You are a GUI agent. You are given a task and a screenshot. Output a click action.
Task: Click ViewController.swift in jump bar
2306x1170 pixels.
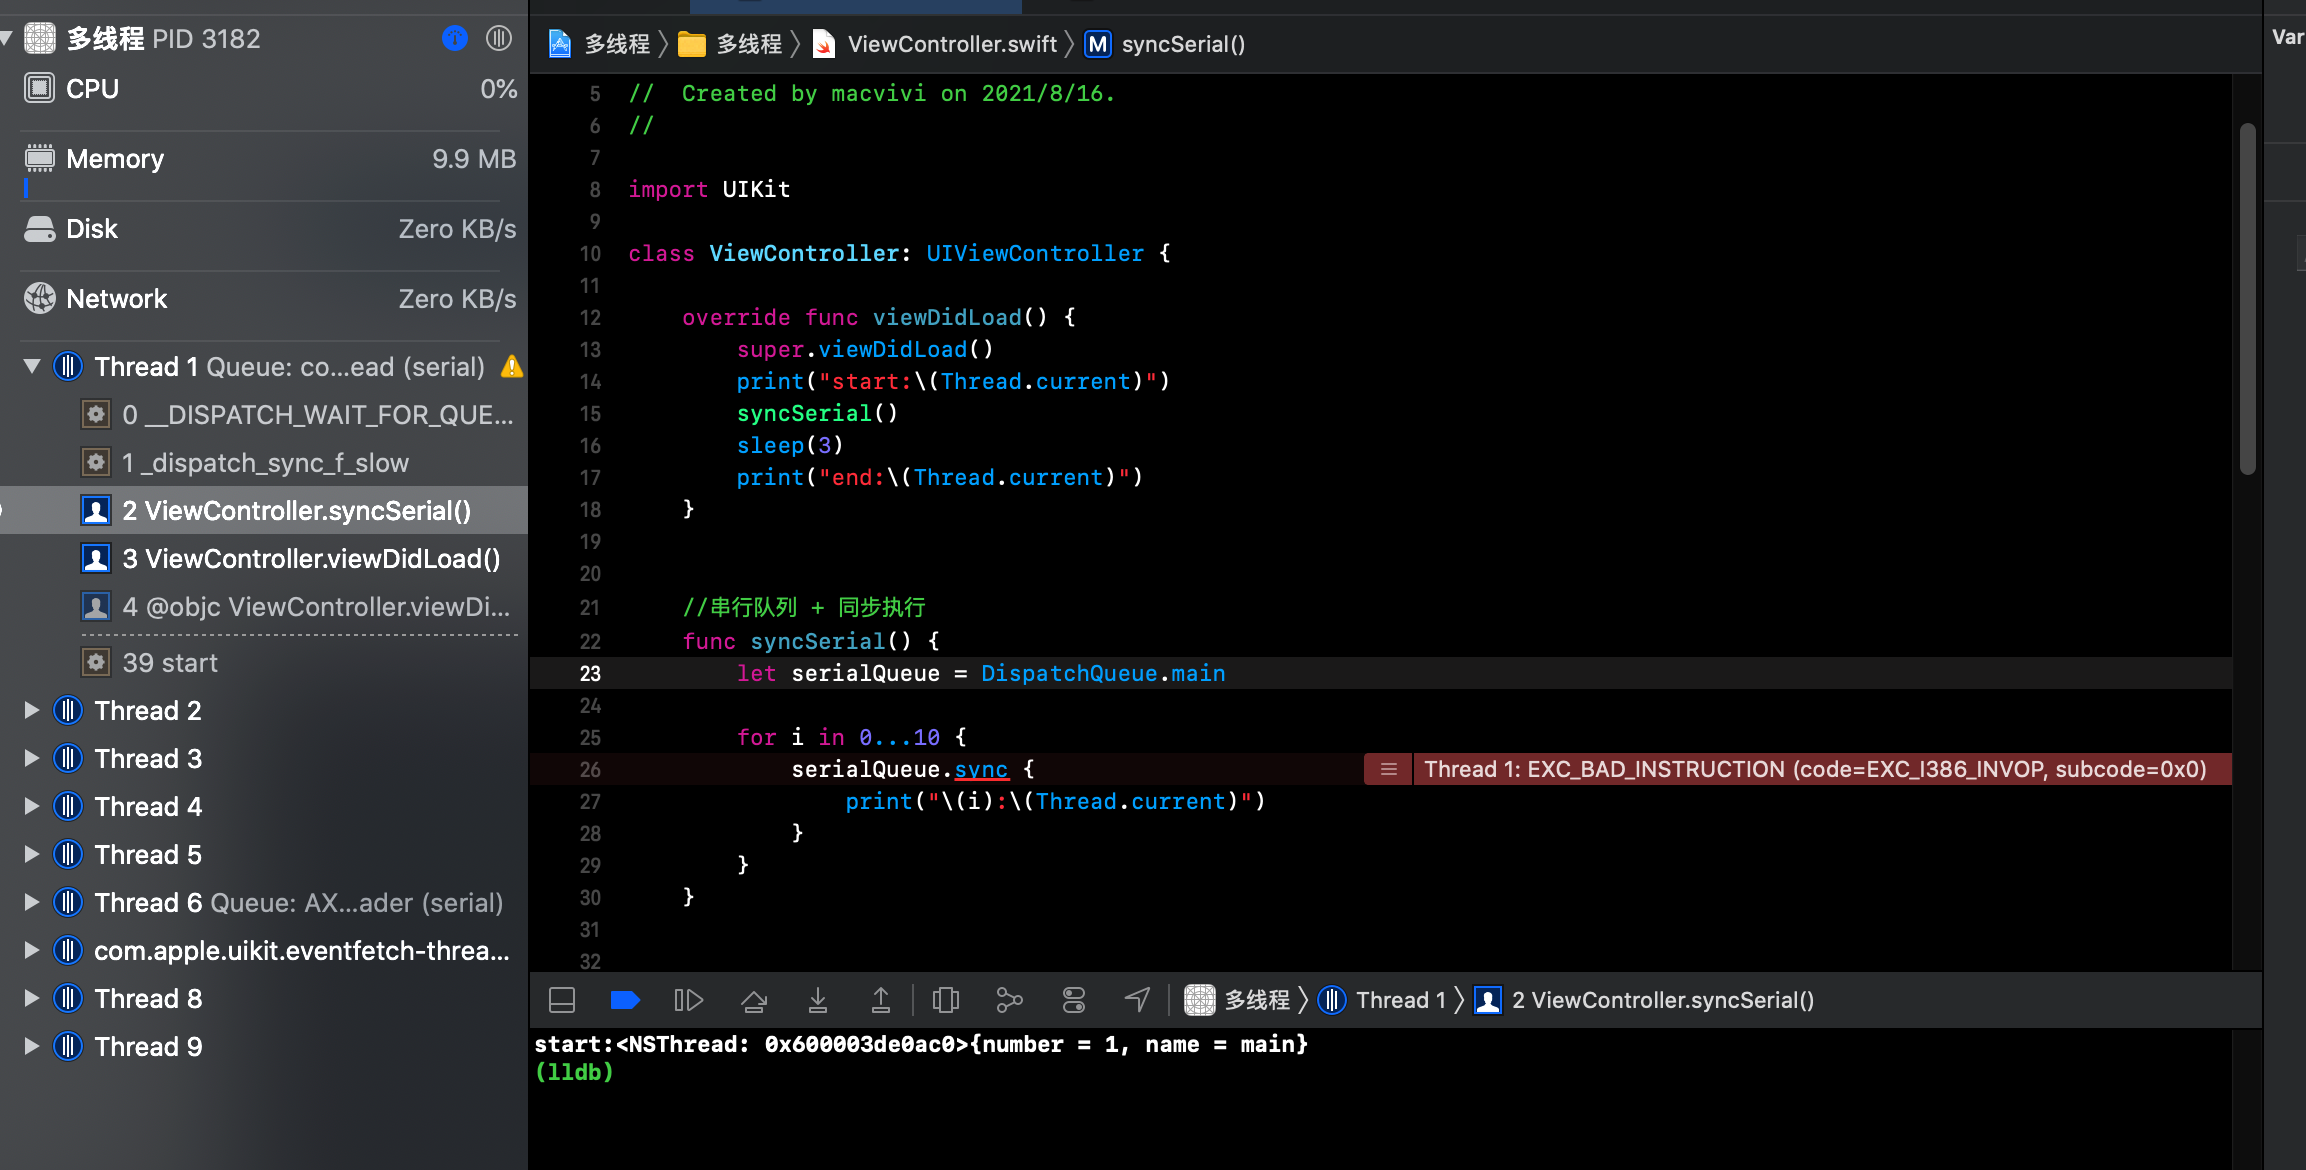coord(935,44)
